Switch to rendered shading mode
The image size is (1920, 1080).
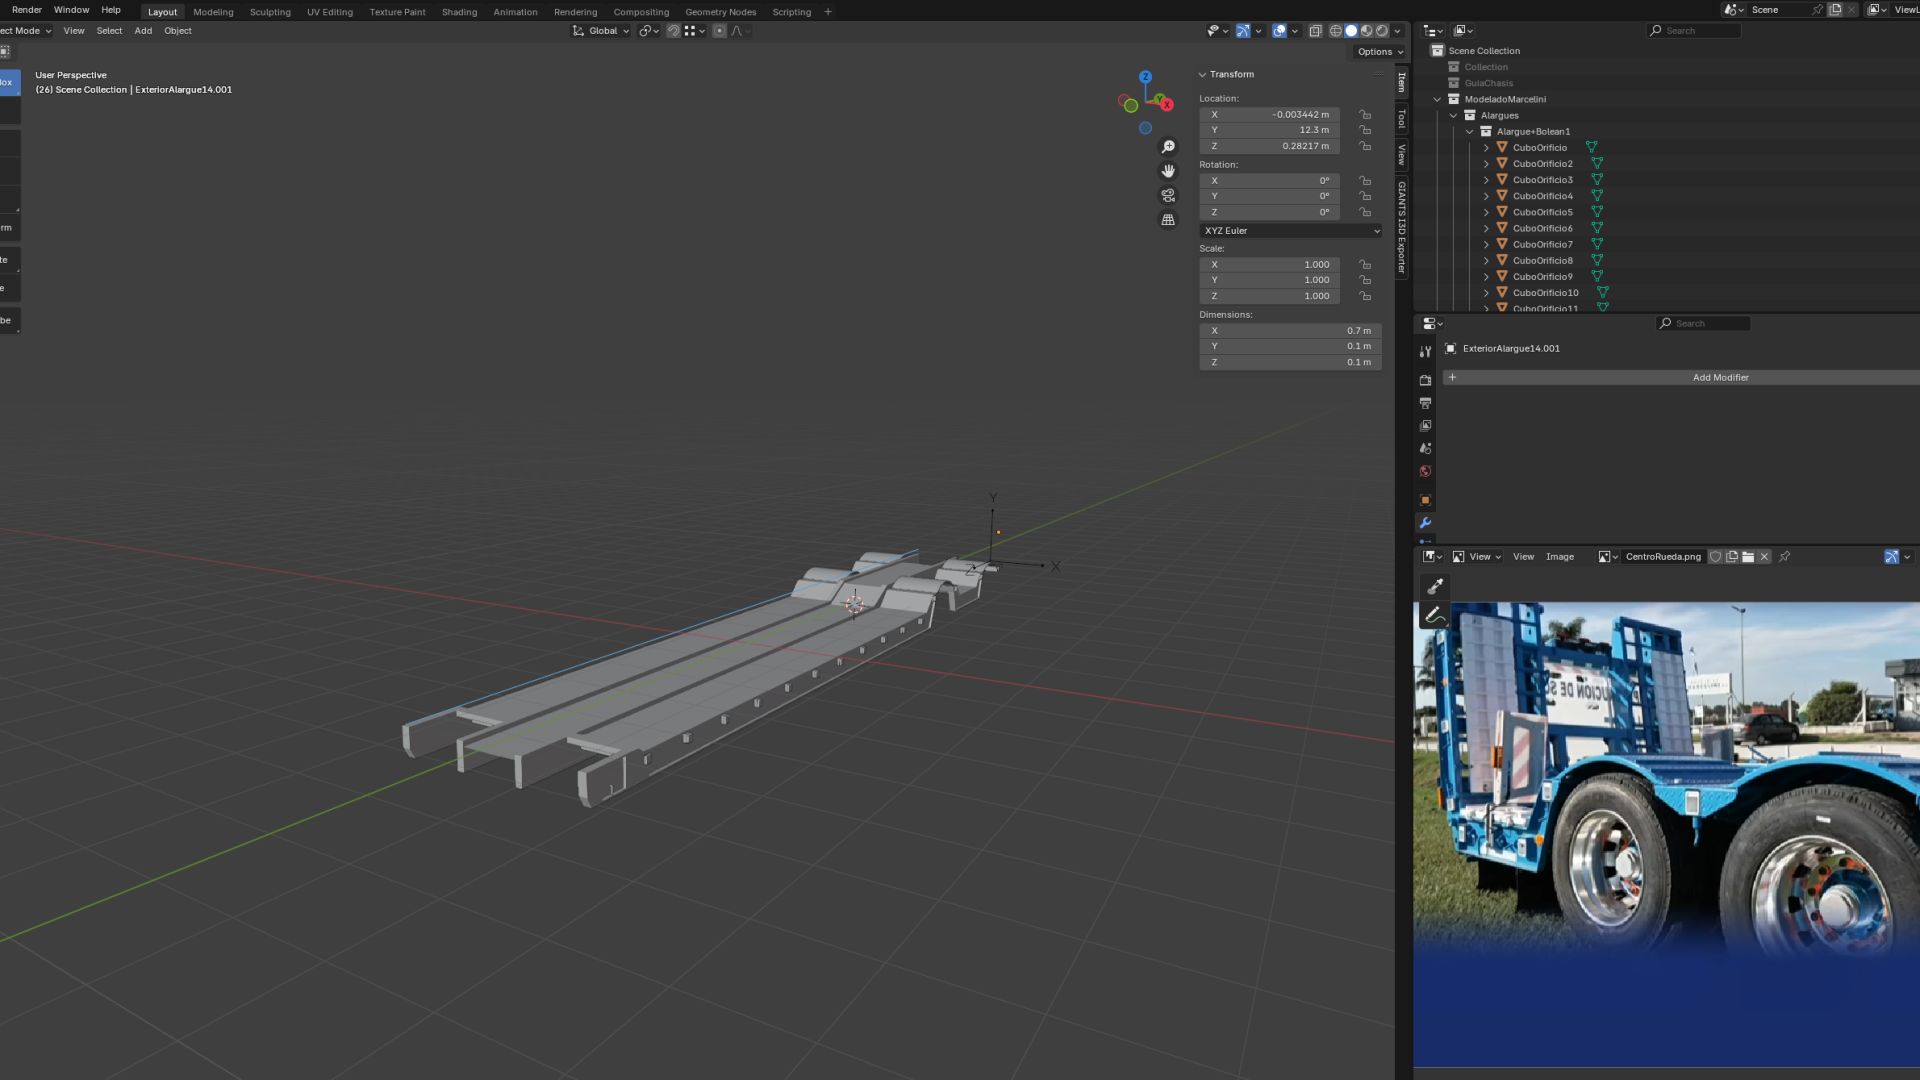point(1382,31)
